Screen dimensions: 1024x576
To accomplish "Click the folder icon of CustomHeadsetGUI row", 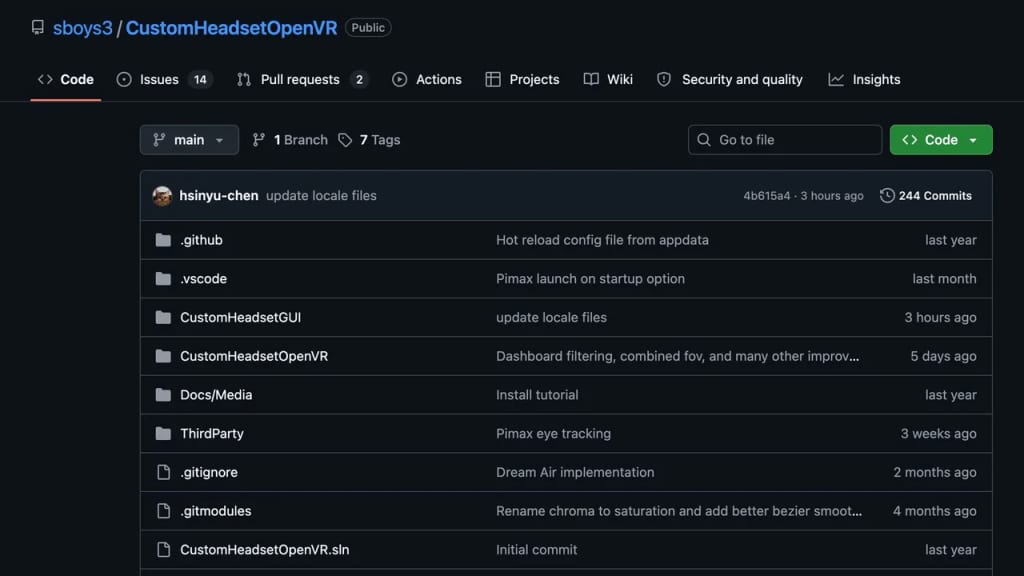I will coord(163,317).
